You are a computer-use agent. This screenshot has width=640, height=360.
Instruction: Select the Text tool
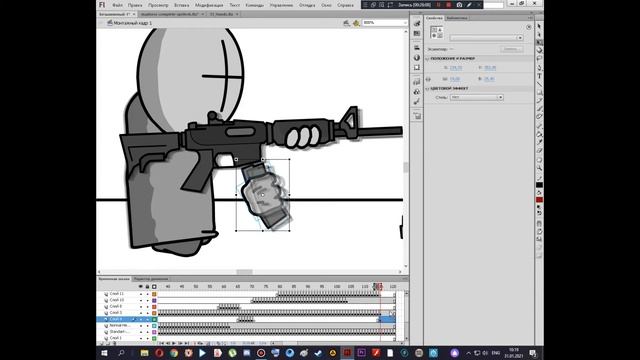pos(539,76)
